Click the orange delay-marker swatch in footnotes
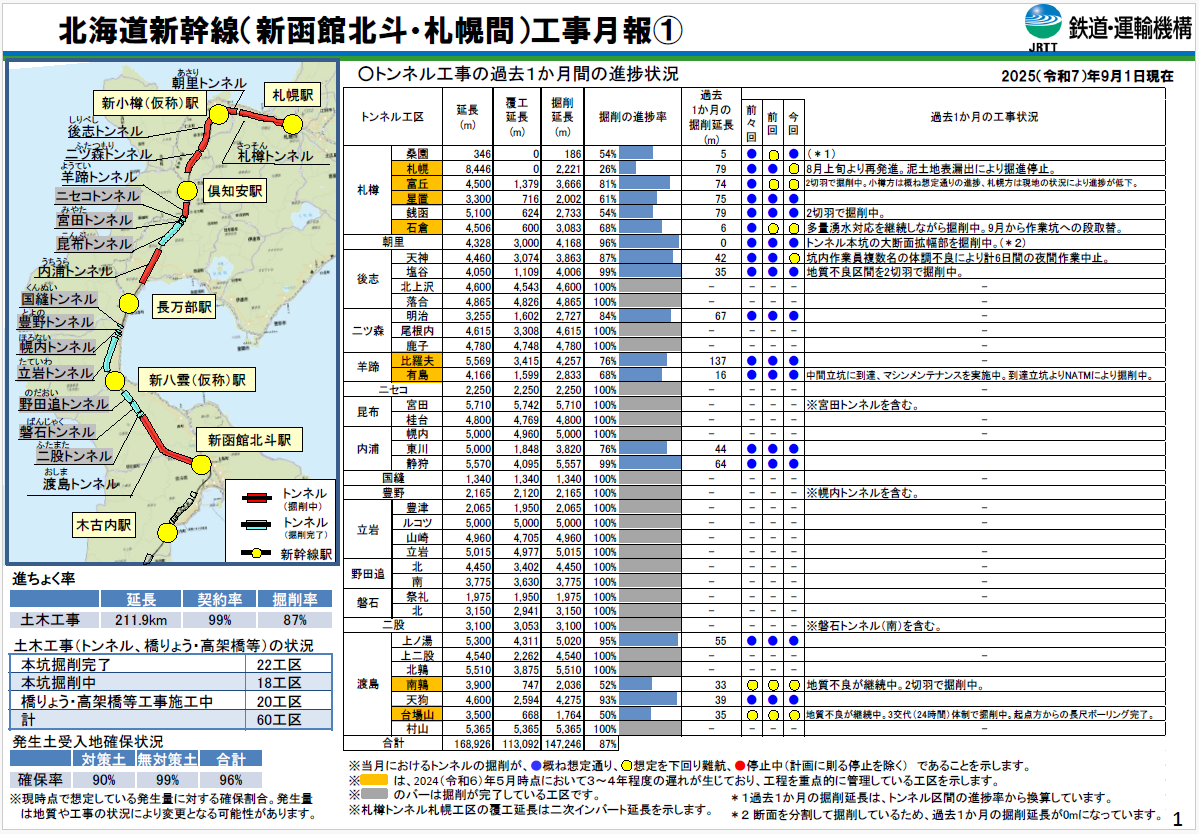 click(x=374, y=780)
